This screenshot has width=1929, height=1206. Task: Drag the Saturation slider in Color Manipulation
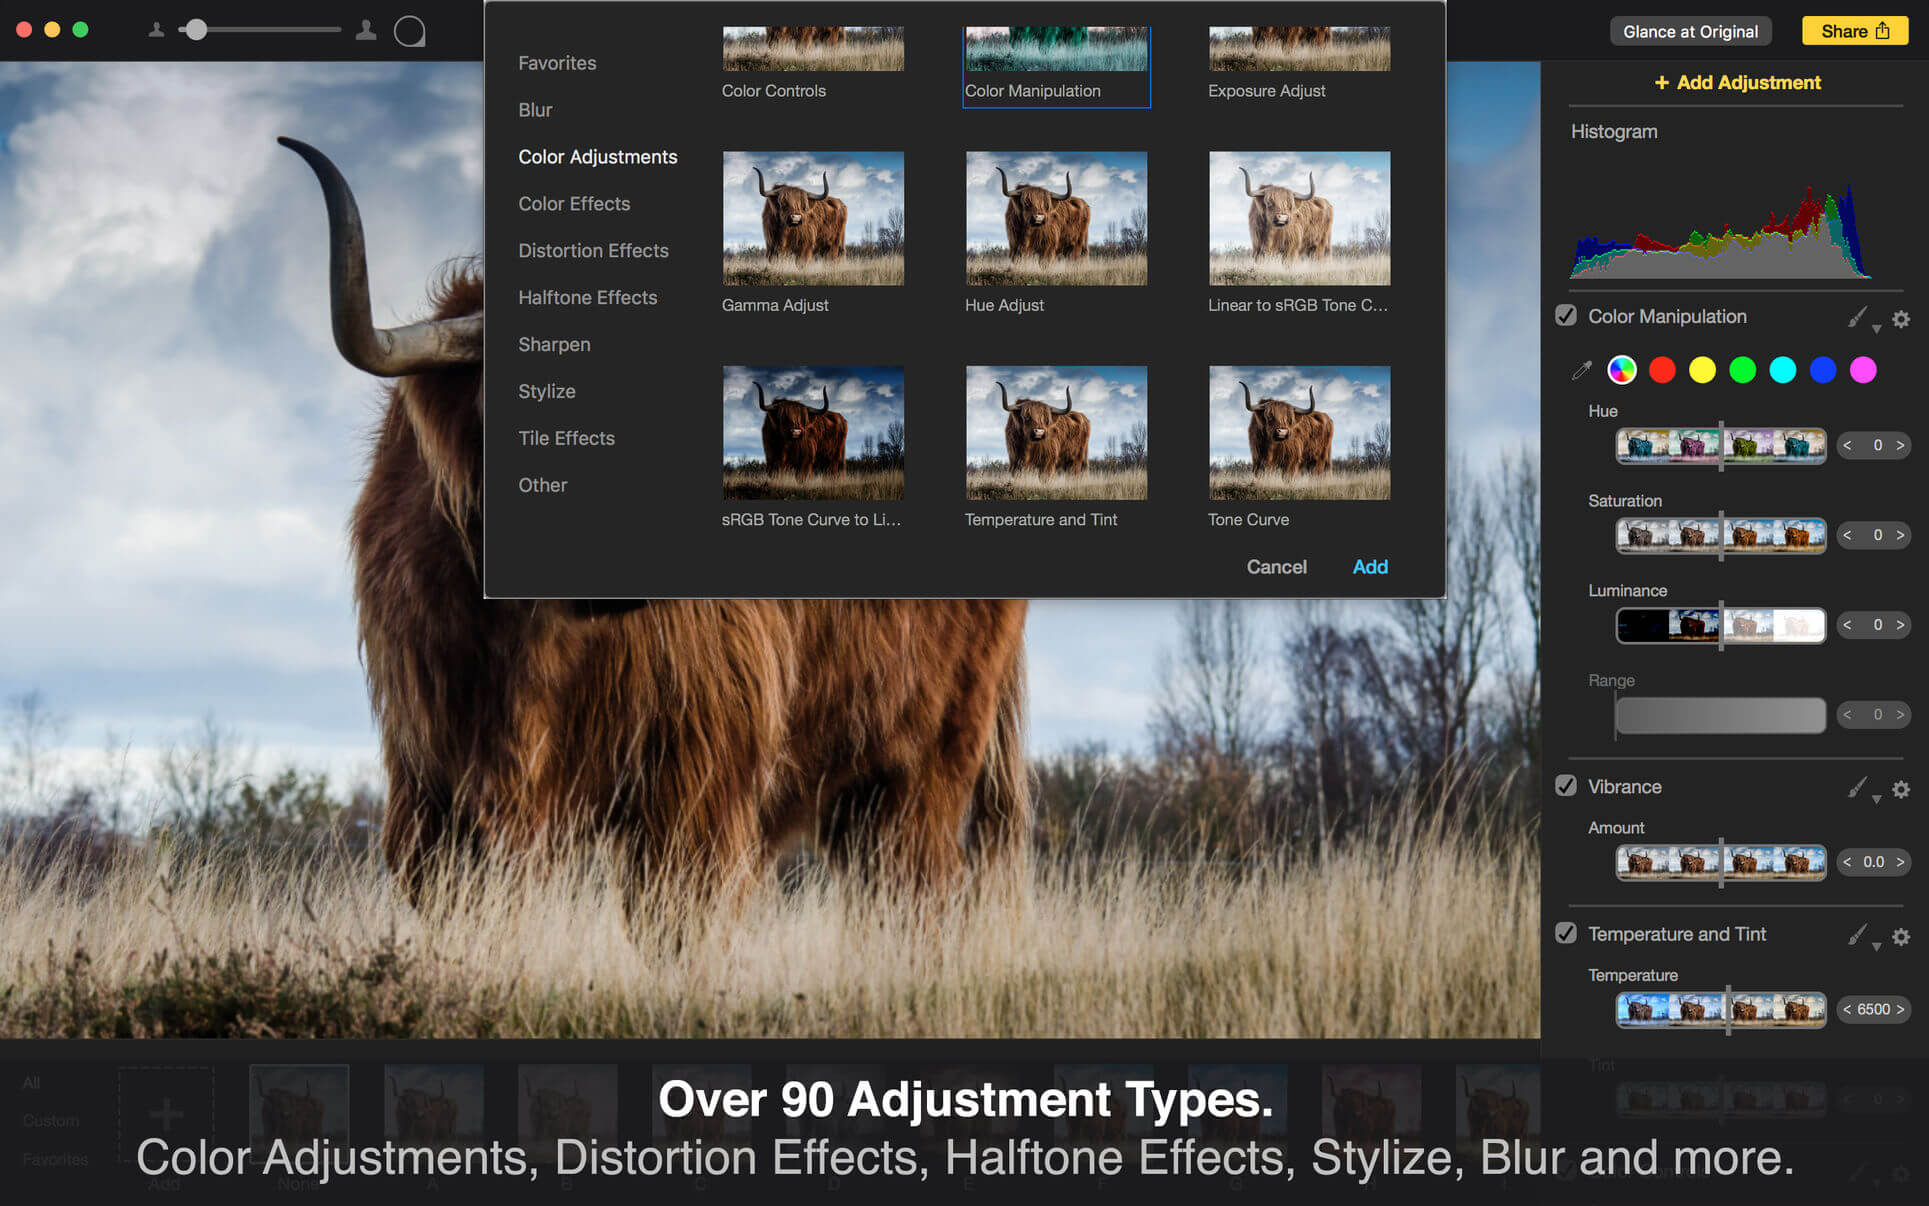pos(1719,535)
